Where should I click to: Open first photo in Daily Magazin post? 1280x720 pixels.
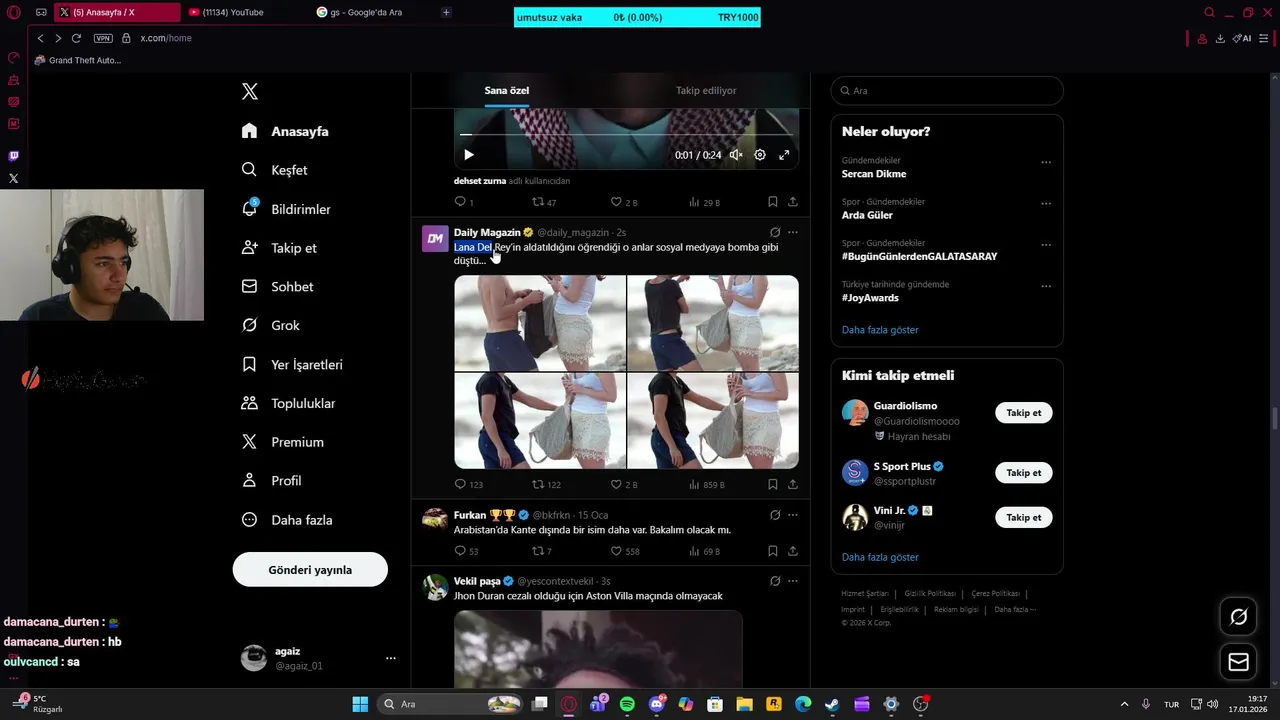click(540, 323)
